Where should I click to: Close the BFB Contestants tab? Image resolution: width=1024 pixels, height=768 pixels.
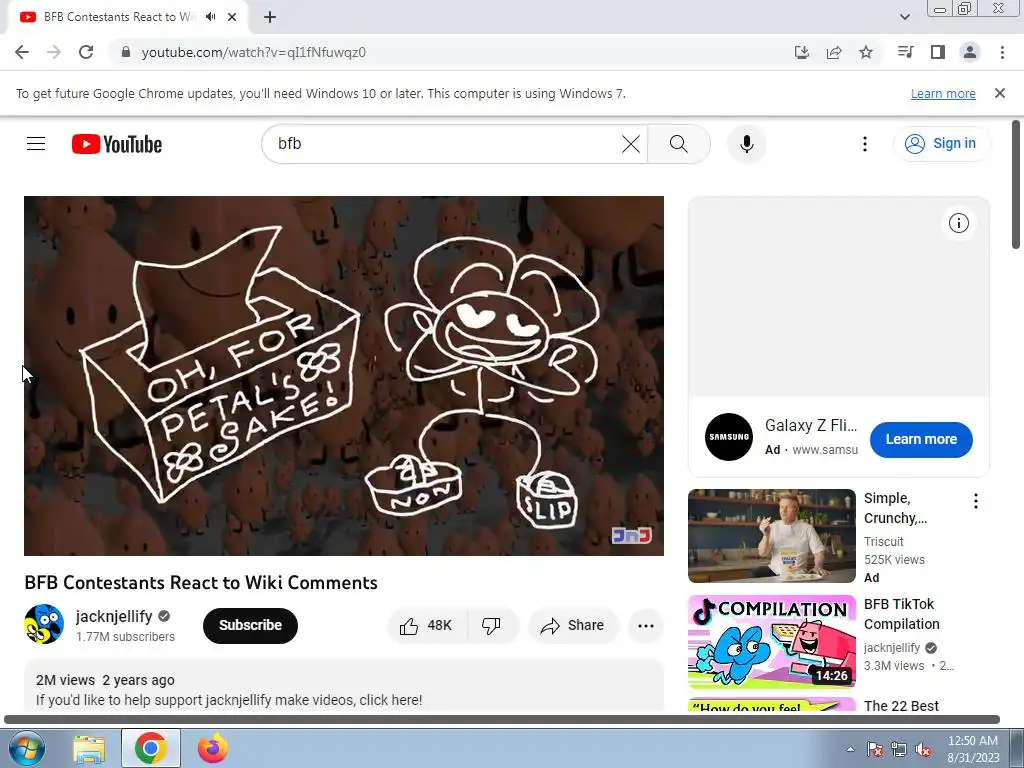[232, 17]
